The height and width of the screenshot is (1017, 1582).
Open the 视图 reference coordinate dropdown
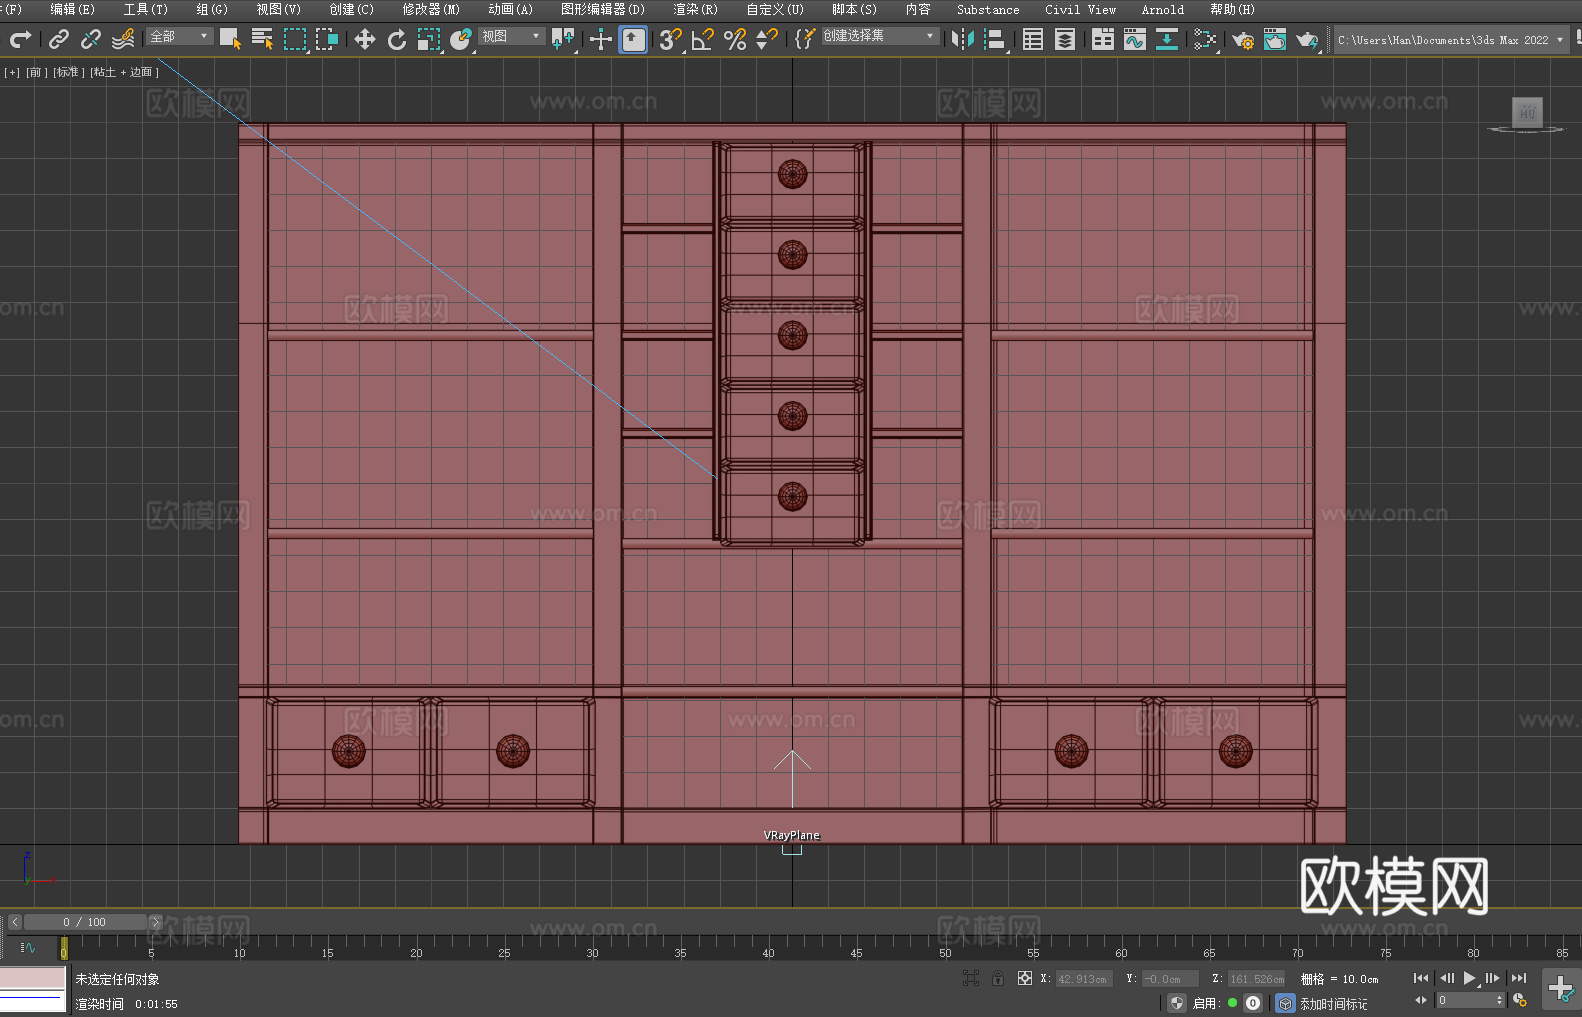pyautogui.click(x=511, y=36)
